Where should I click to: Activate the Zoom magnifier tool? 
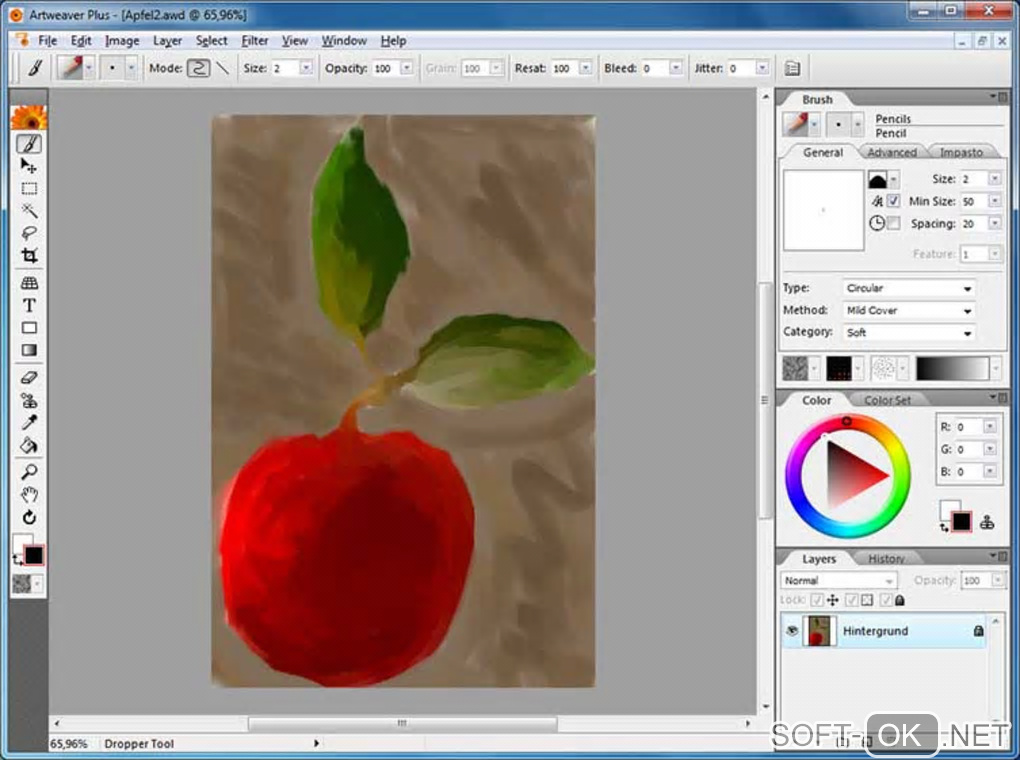tap(29, 472)
